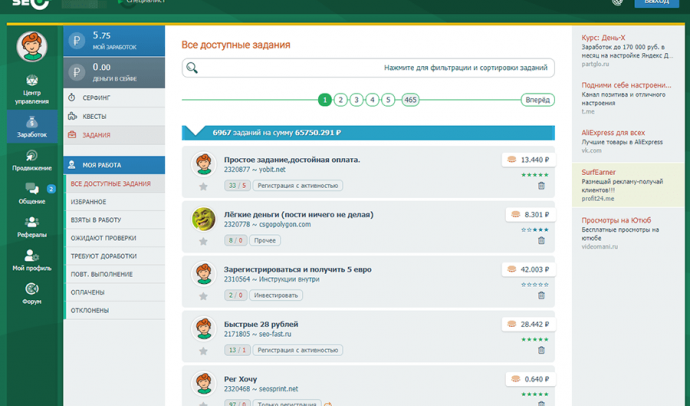The height and width of the screenshot is (406, 690).
Task: Open Центр управления in the sidebar
Action: [32, 89]
